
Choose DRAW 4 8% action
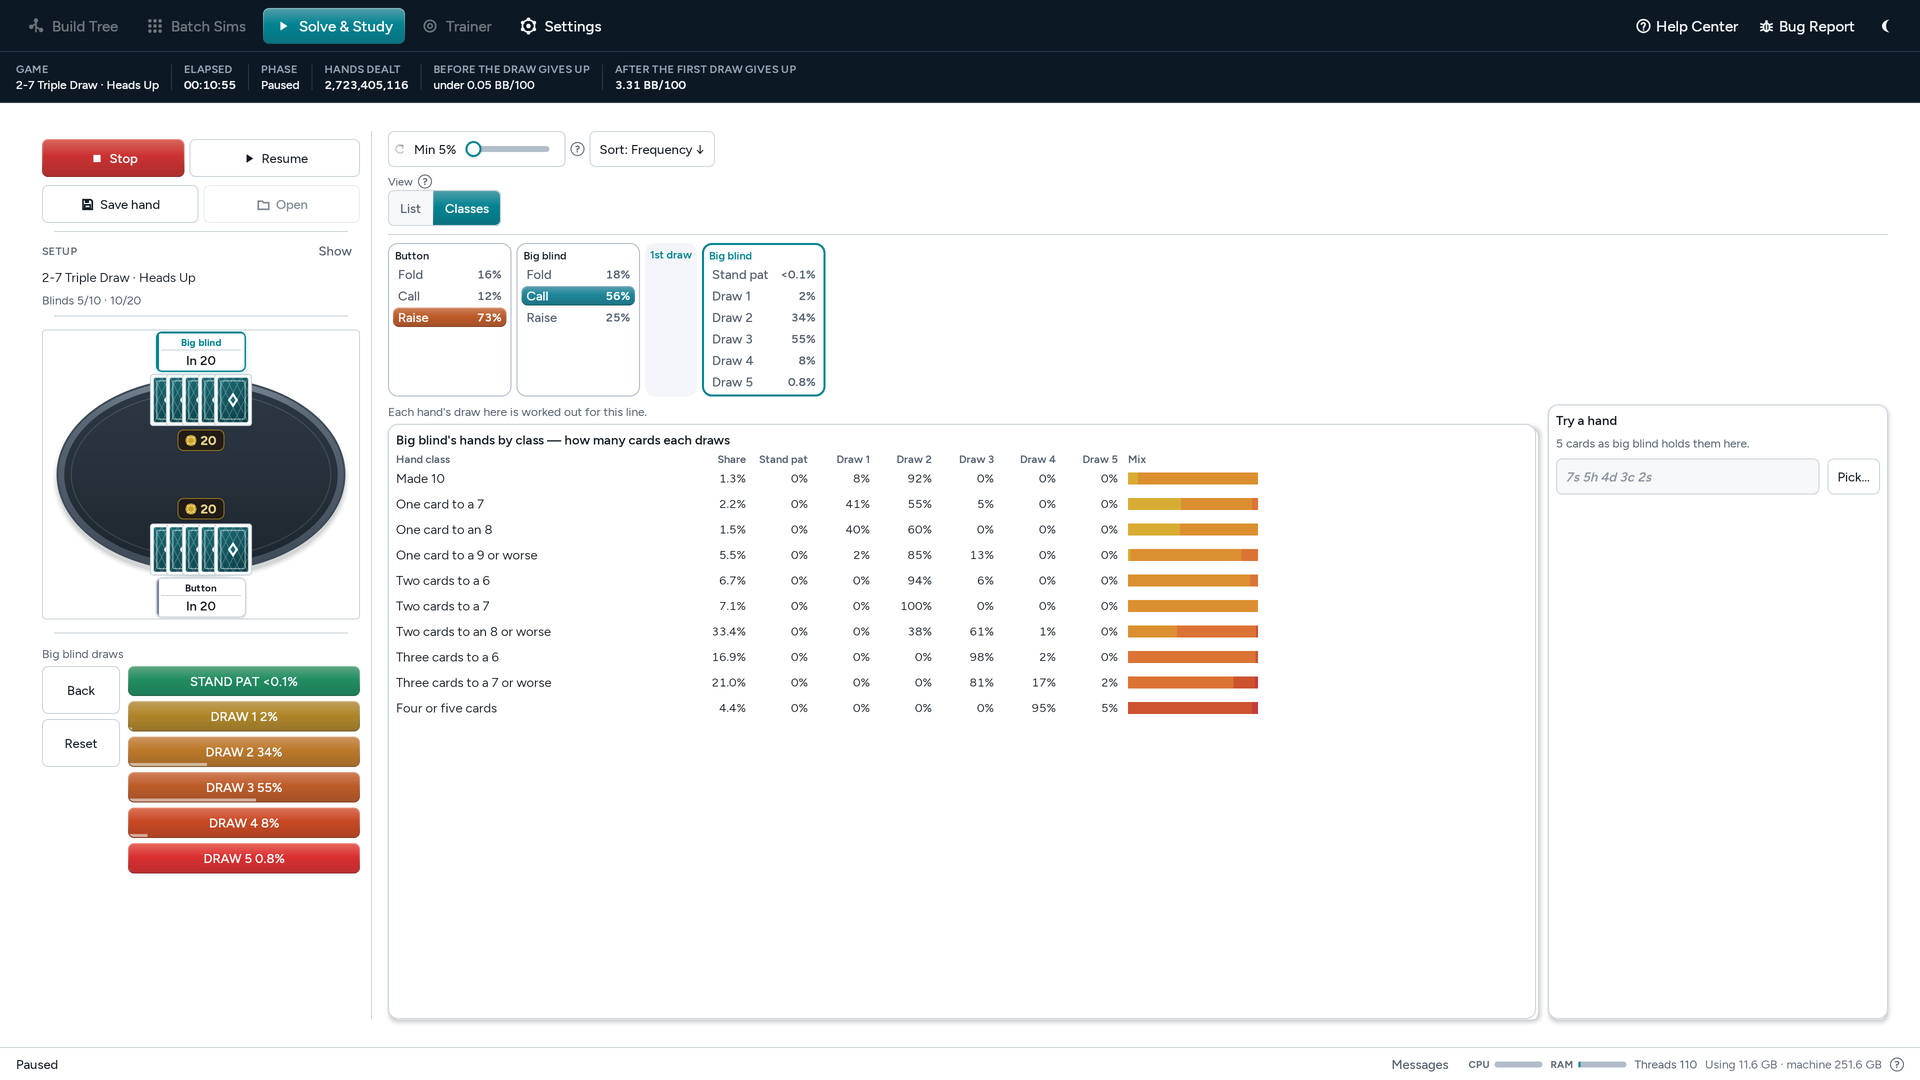[x=244, y=823]
